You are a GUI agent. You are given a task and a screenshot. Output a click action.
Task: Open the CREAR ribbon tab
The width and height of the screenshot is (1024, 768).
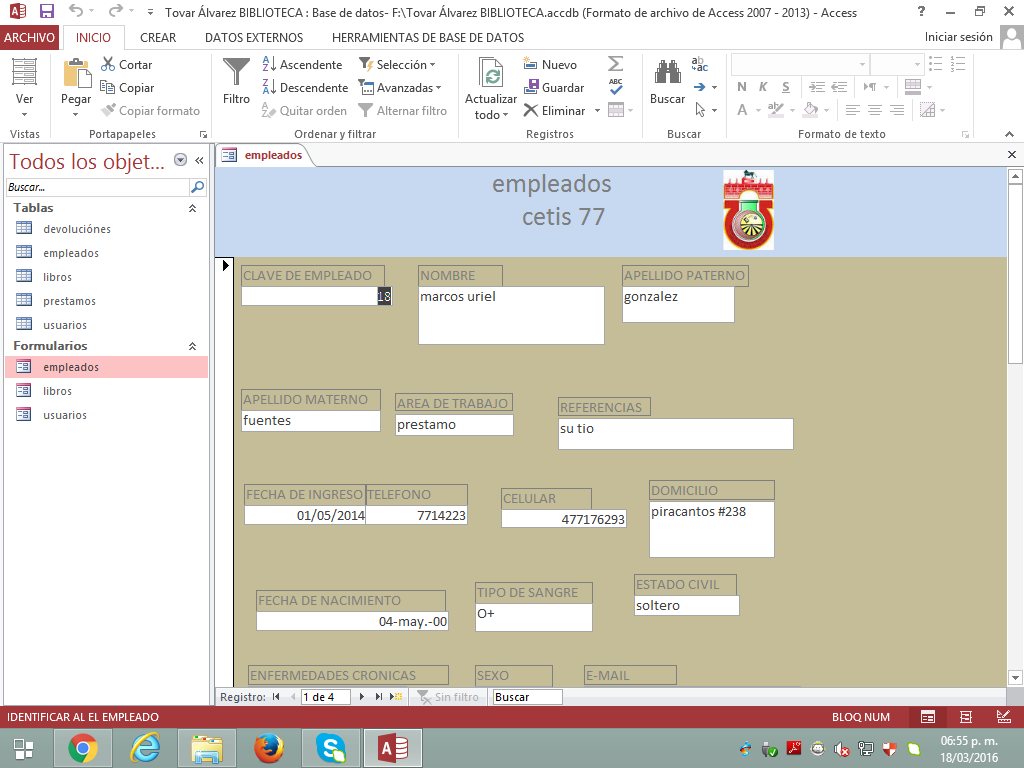point(158,37)
